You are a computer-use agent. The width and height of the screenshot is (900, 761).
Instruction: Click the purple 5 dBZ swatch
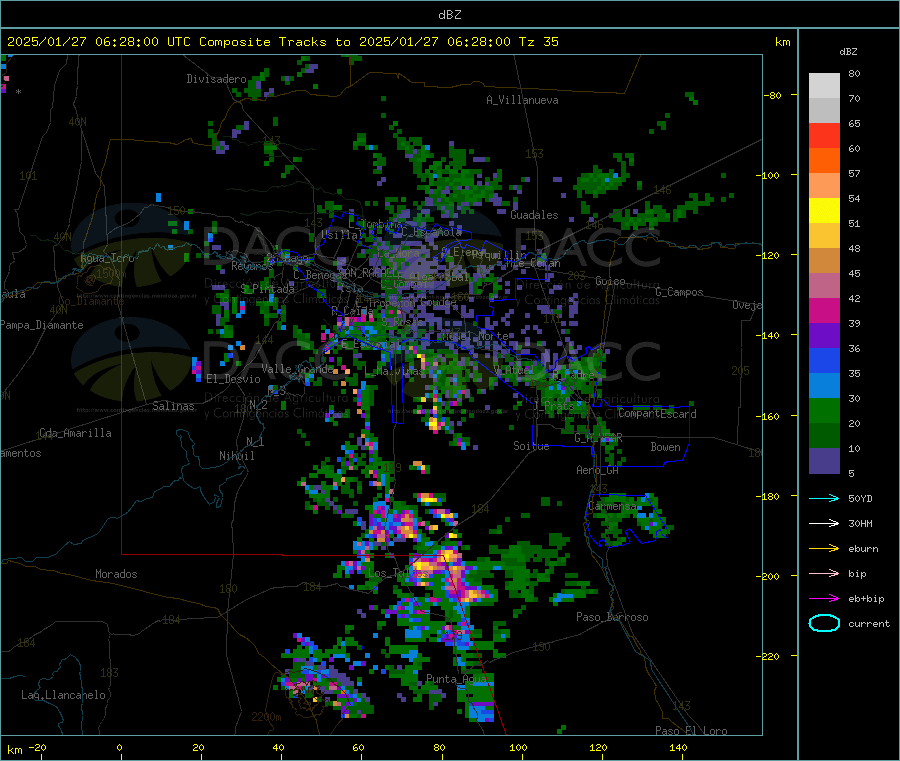coord(824,461)
